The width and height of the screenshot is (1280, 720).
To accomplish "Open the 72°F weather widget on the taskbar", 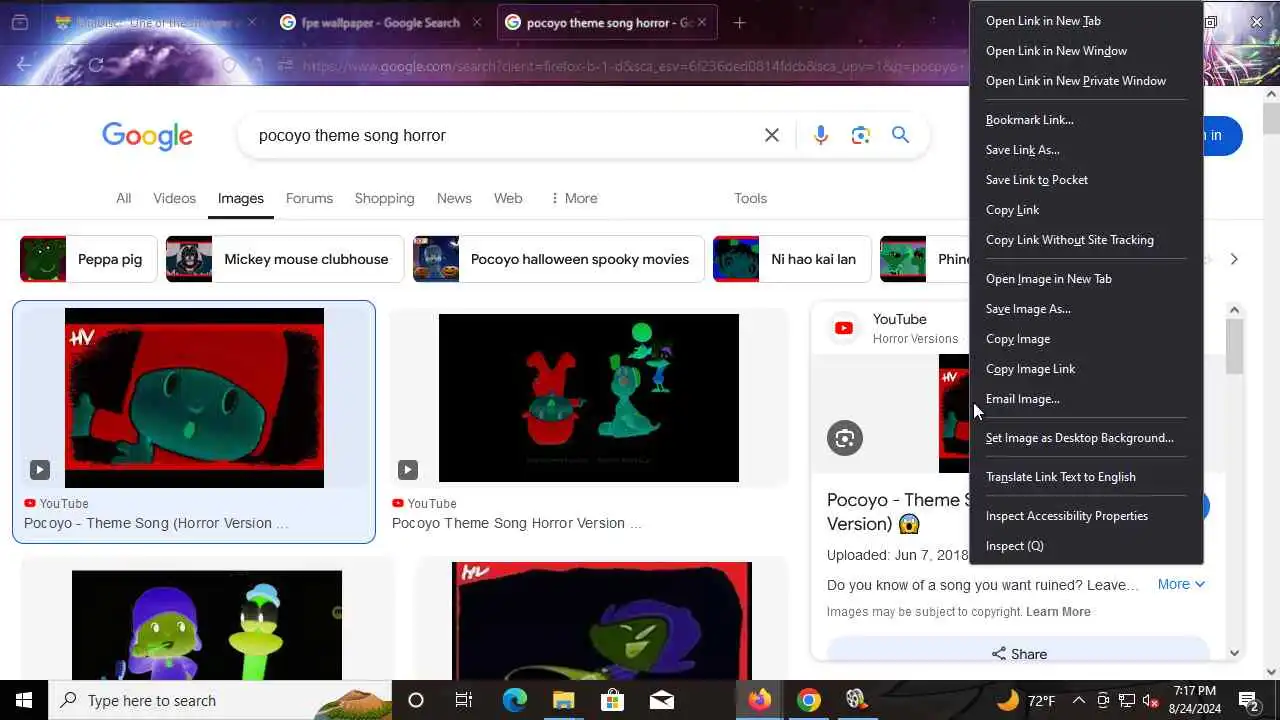I will pos(1026,700).
